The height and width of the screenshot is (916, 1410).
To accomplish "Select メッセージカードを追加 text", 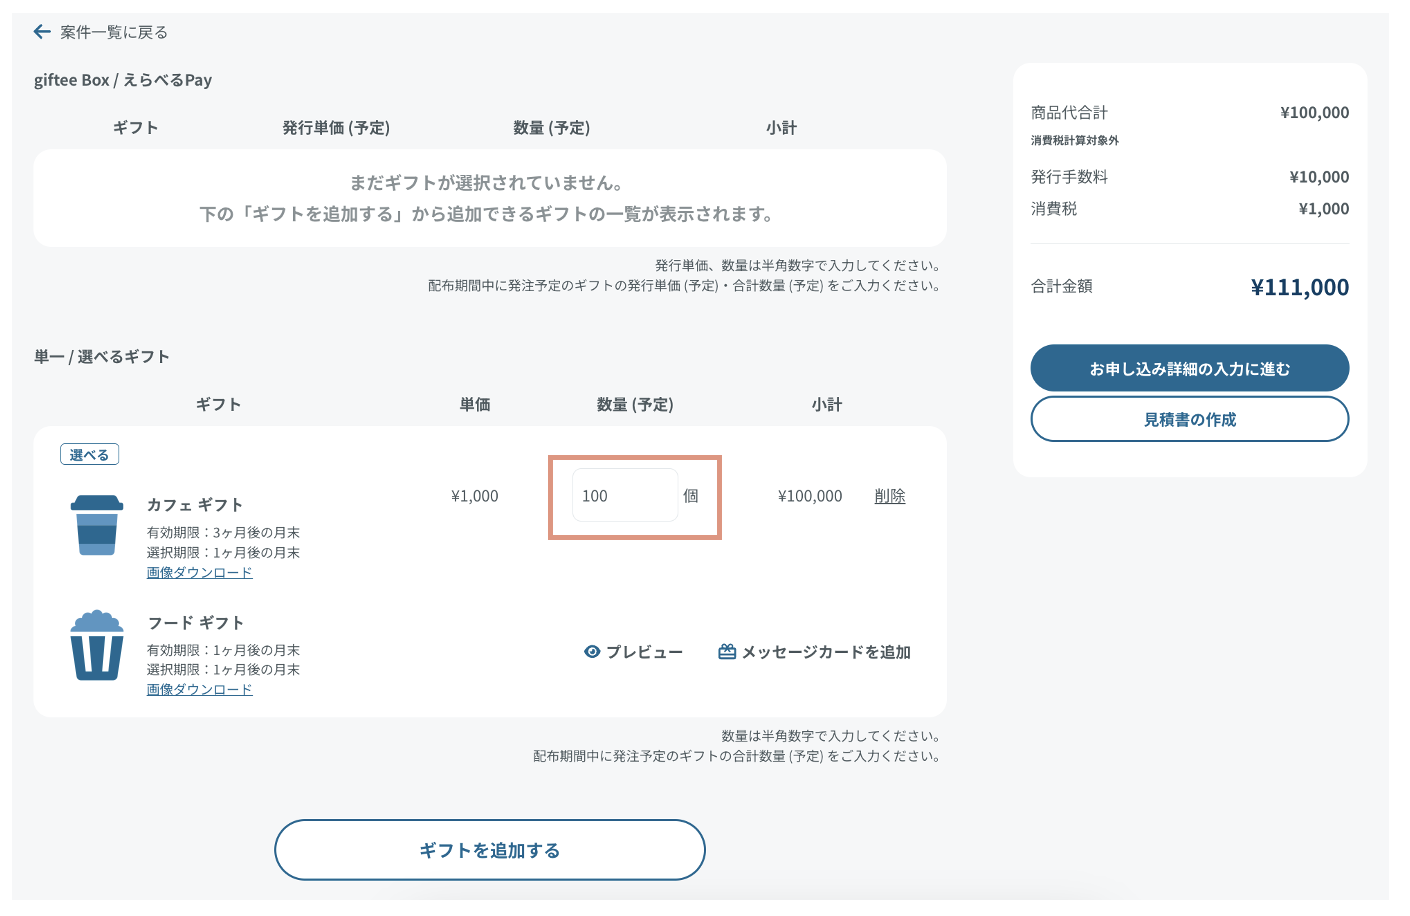I will click(826, 652).
